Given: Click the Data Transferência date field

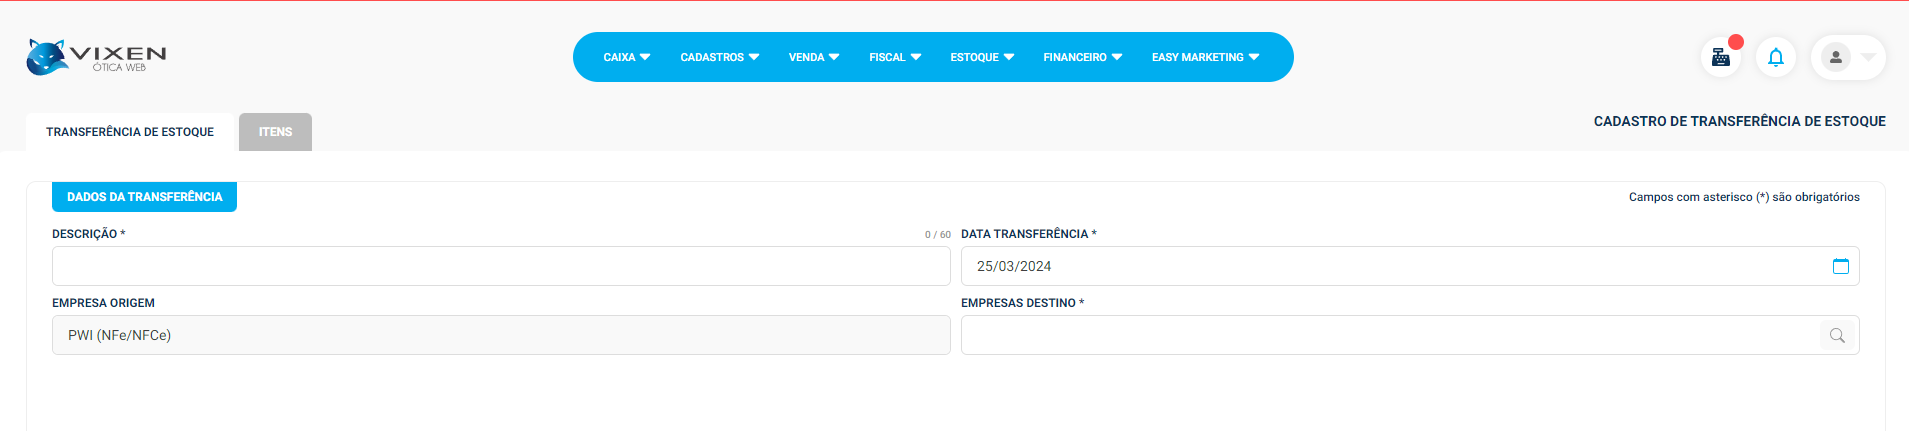Looking at the screenshot, I should 1390,266.
